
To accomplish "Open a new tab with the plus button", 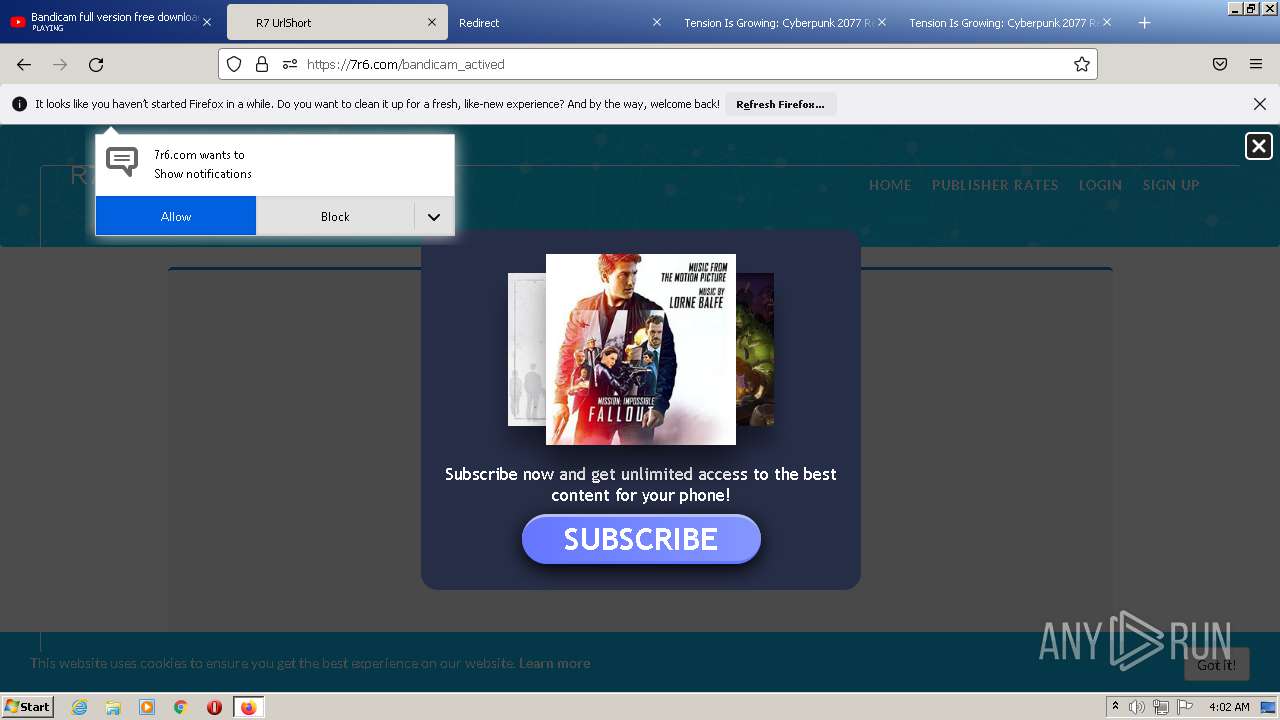I will (1144, 22).
